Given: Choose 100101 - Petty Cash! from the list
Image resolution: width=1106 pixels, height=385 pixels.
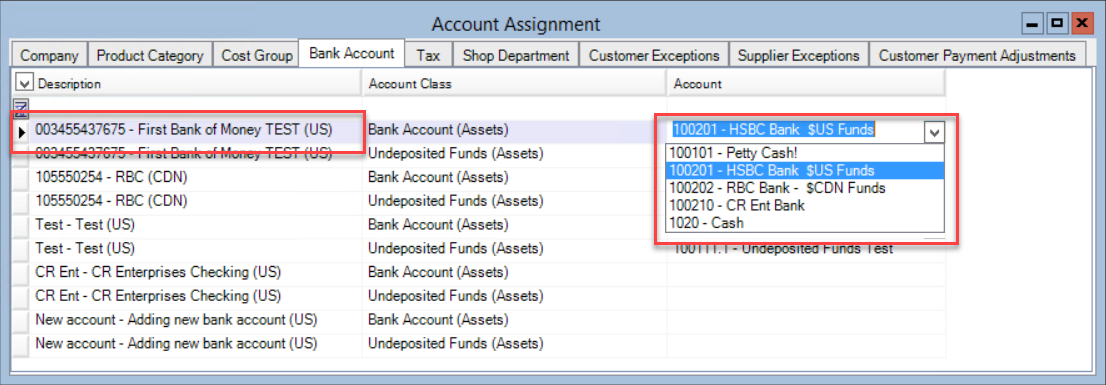Looking at the screenshot, I should tap(804, 152).
